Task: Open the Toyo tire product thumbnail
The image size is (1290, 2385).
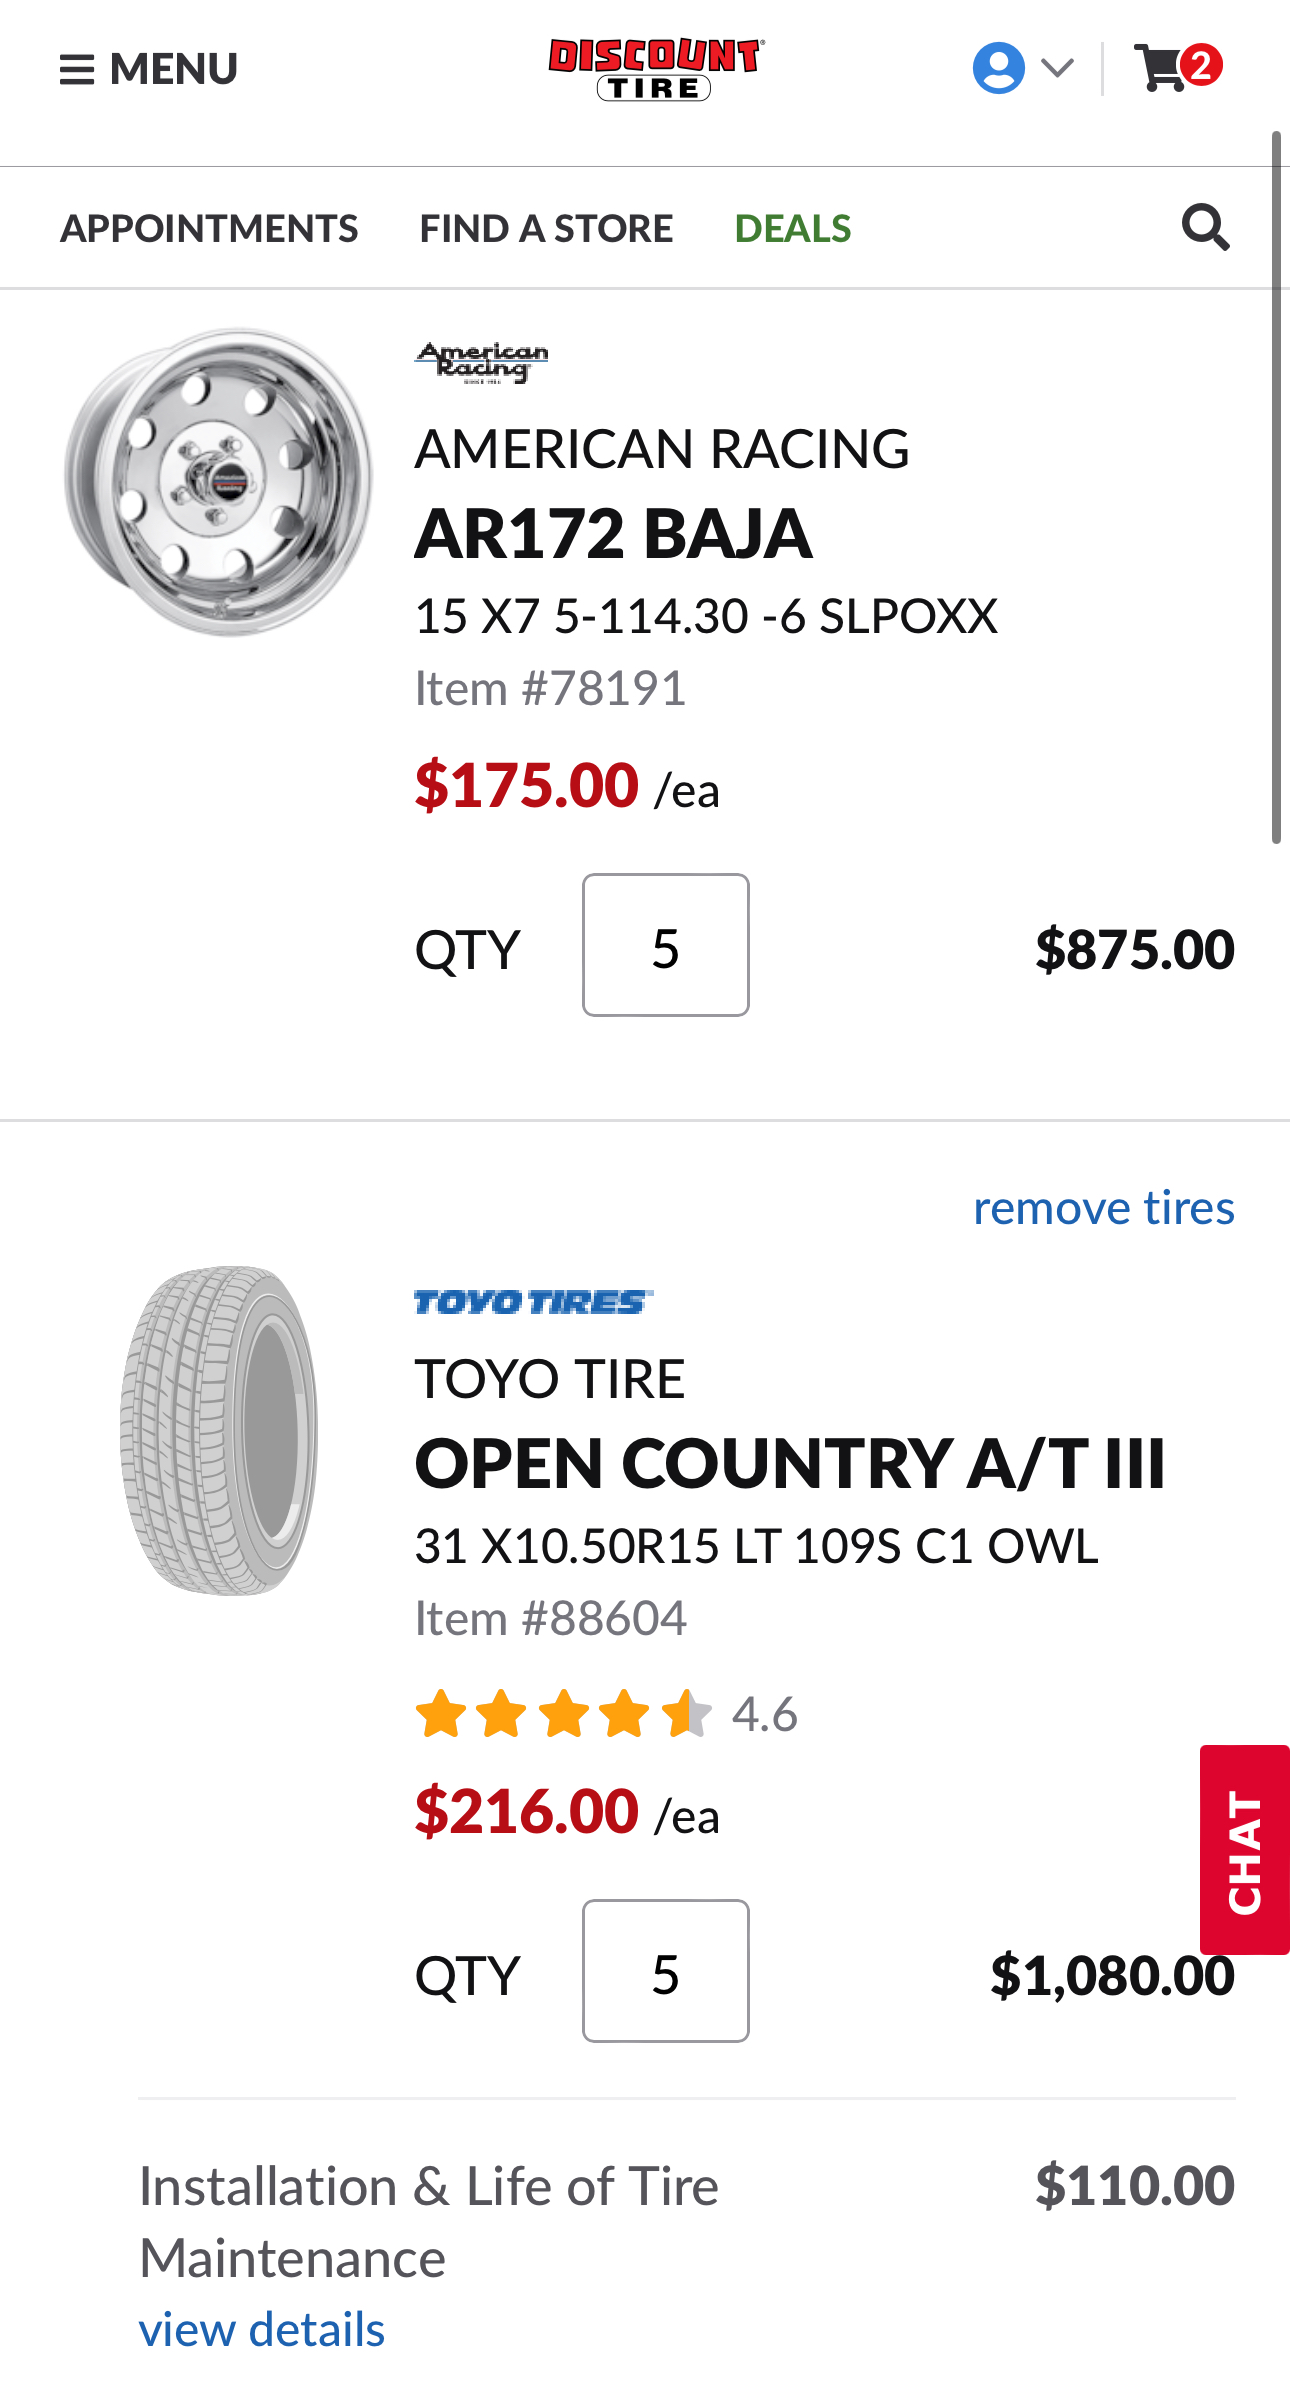Action: (x=219, y=1430)
